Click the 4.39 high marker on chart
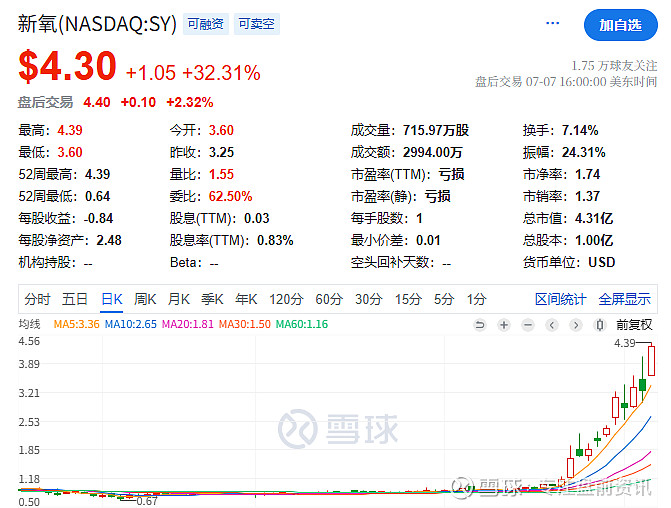The width and height of the screenshot is (671, 508). 624,343
